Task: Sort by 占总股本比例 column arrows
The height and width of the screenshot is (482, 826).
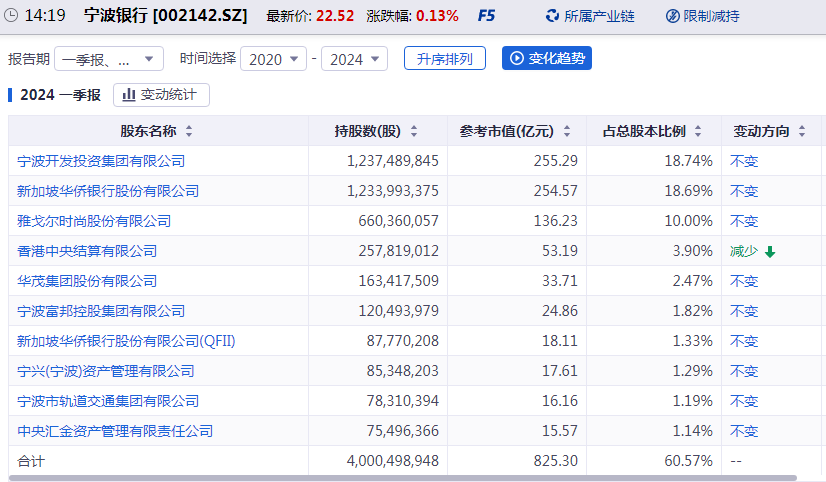Action: pyautogui.click(x=698, y=131)
